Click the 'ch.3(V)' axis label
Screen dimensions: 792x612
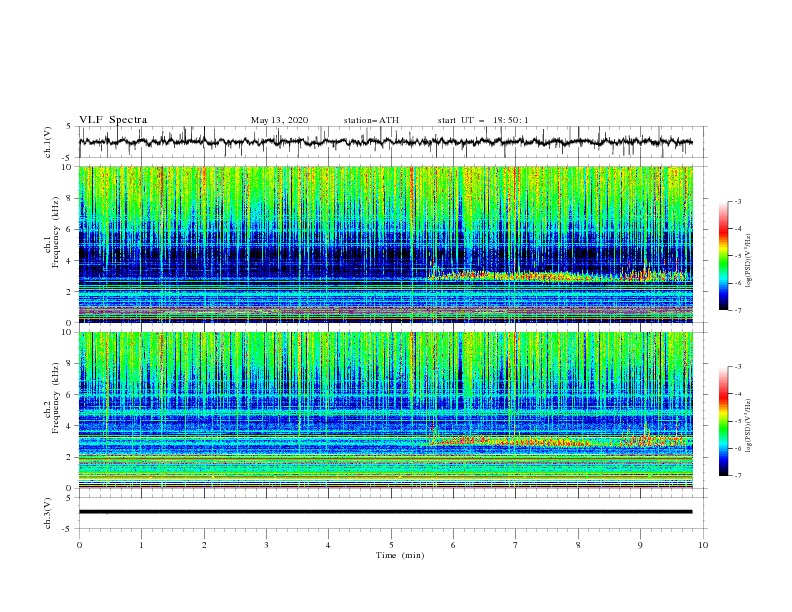coord(48,513)
